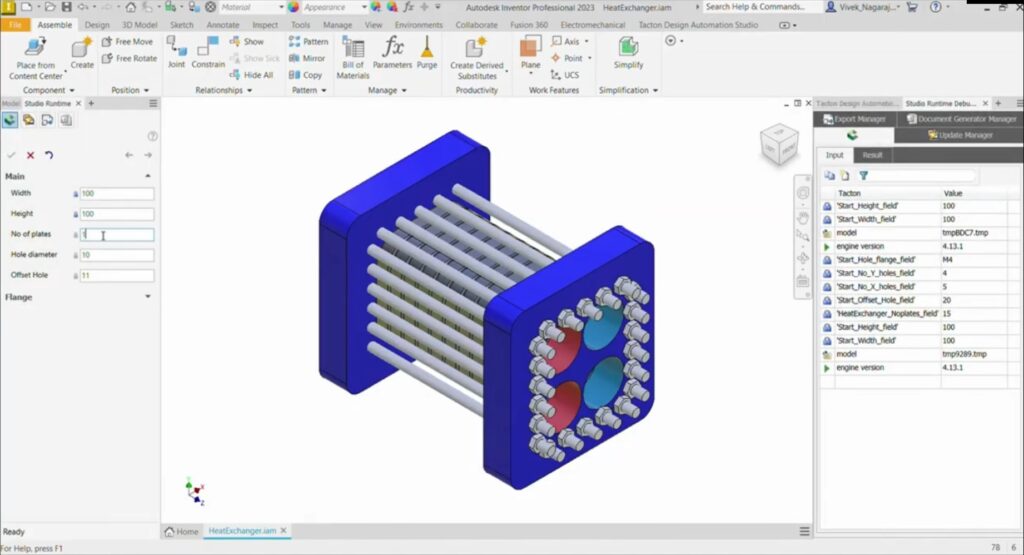This screenshot has width=1024, height=555.
Task: Toggle lock icon beside Width field
Action: (75, 194)
